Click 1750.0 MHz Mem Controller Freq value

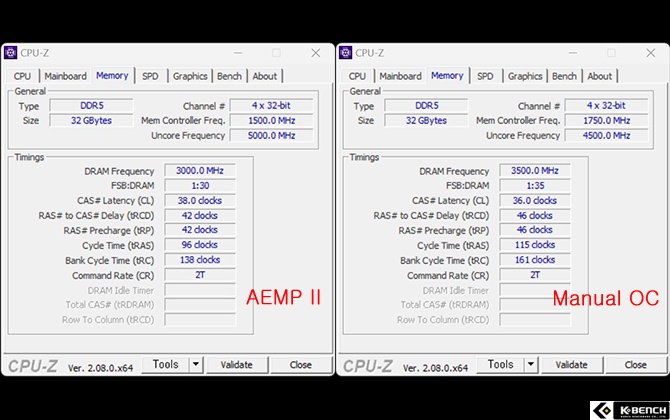click(x=607, y=120)
